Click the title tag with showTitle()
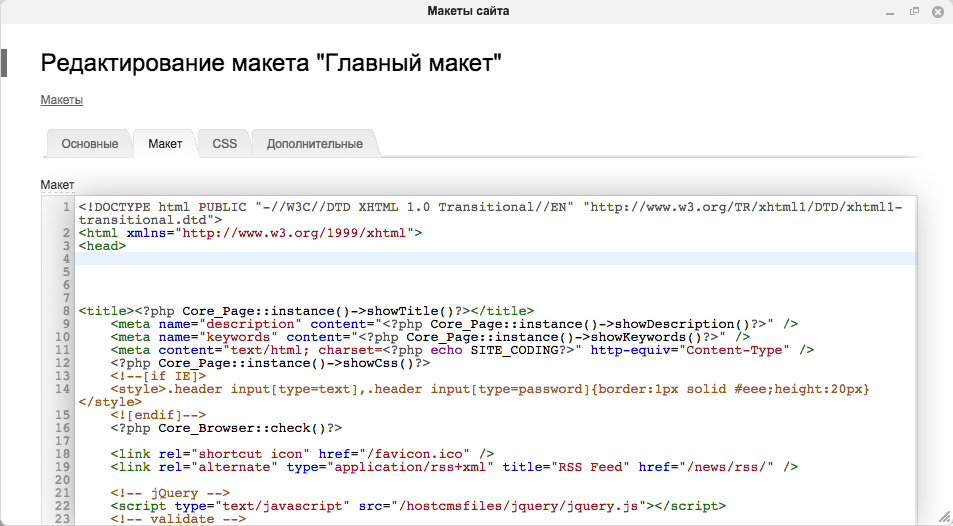Image resolution: width=953 pixels, height=526 pixels. [x=306, y=311]
